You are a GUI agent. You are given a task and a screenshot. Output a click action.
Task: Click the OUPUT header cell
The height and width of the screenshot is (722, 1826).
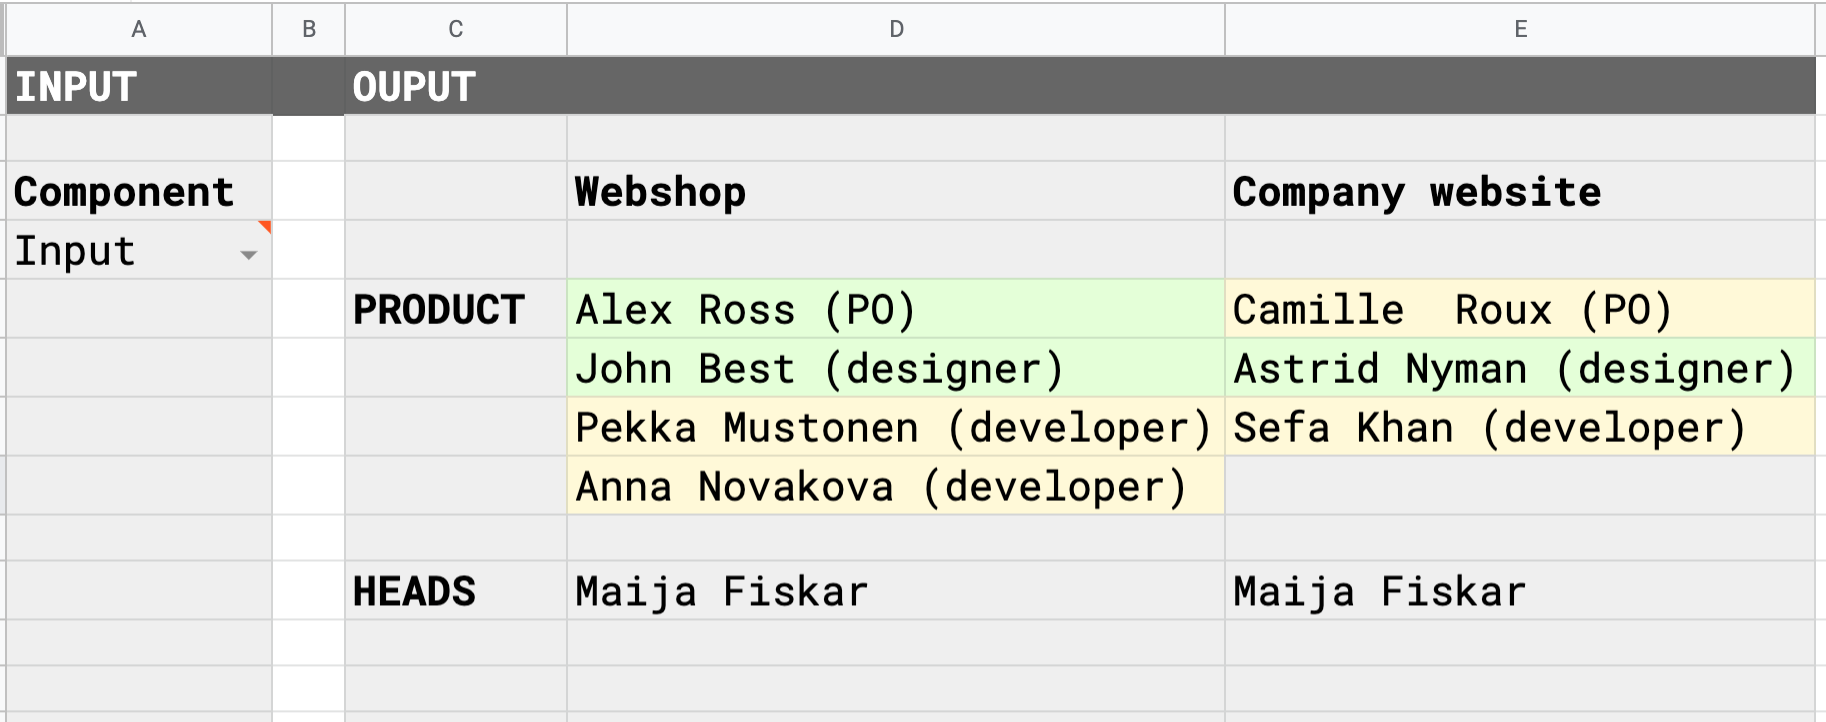tap(1080, 86)
